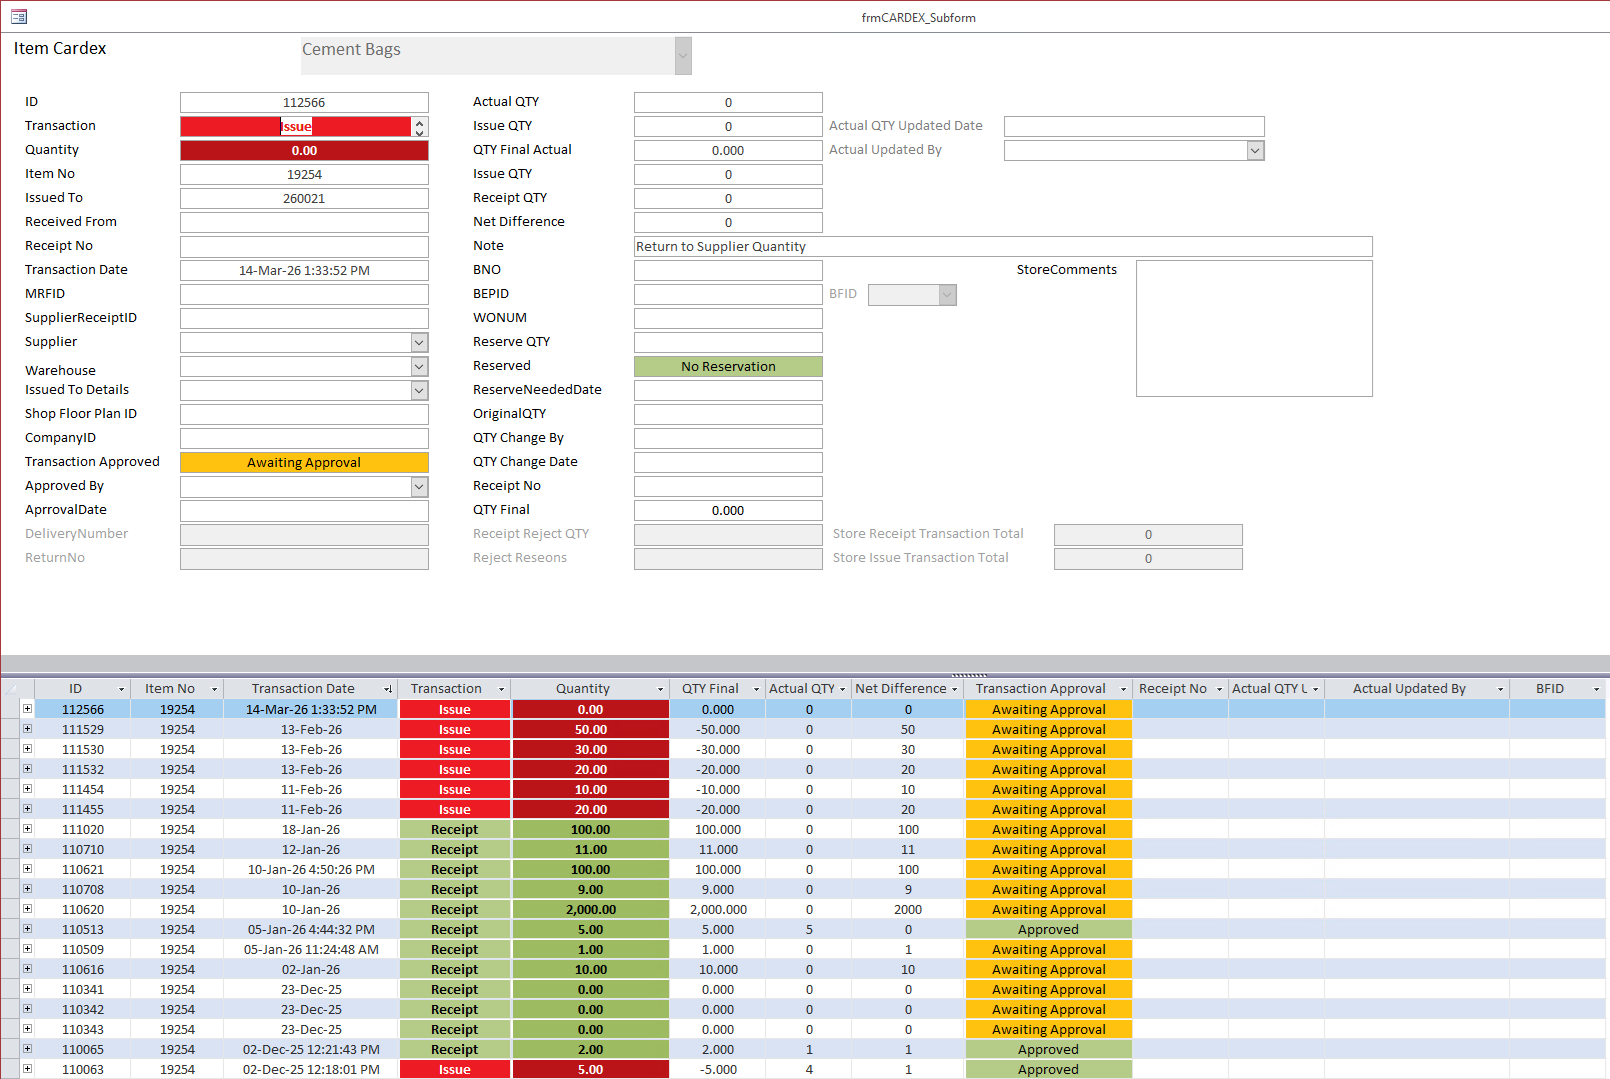Open the Cement Bags item dropdown
1610x1079 pixels.
pyautogui.click(x=683, y=56)
